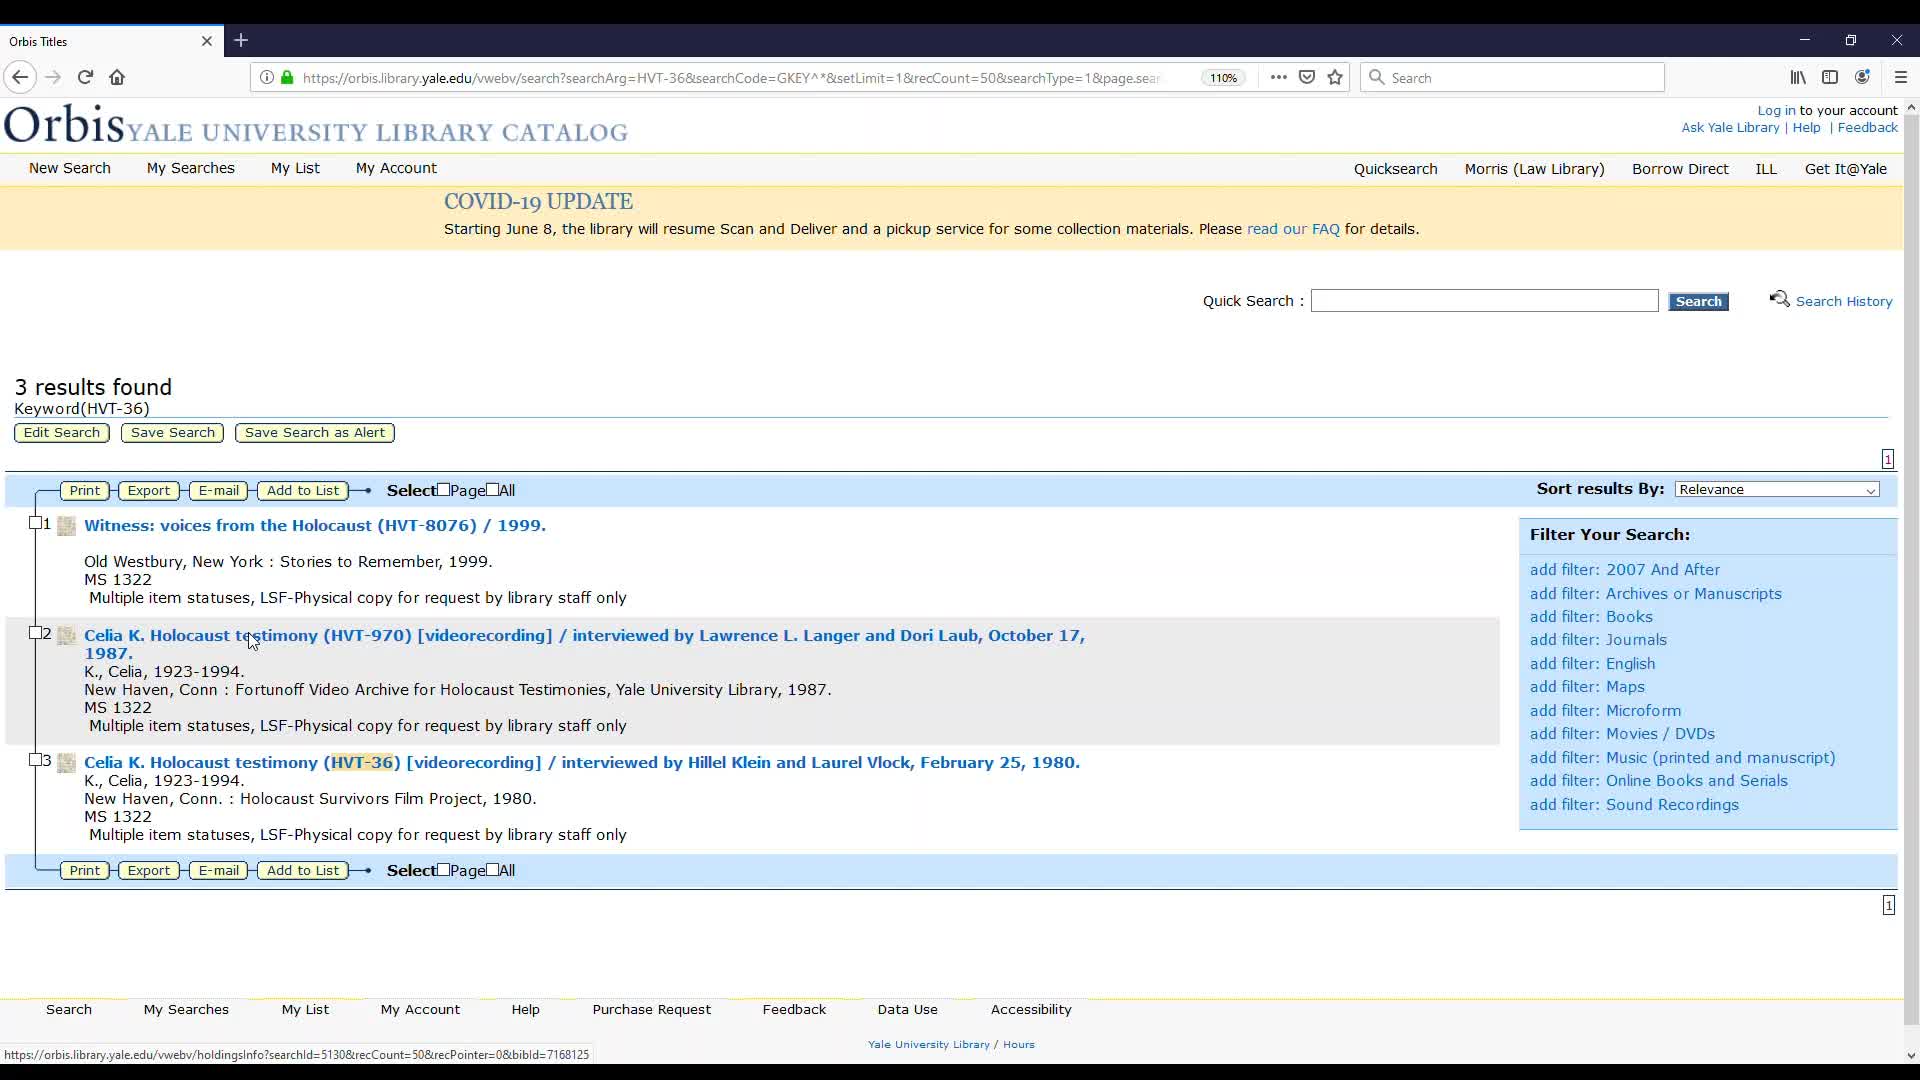Screen dimensions: 1920x1080
Task: Click the browser Search box
Action: click(x=1512, y=77)
